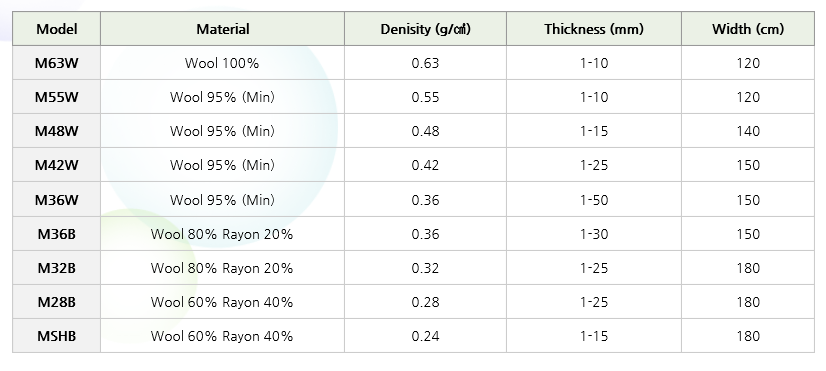The image size is (826, 371).
Task: Click the 1-30 thickness value
Action: (594, 234)
